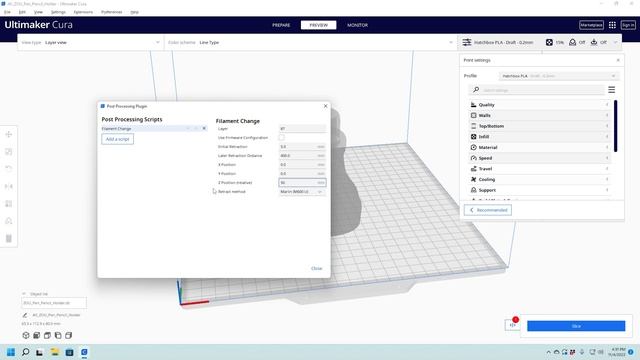Click Close in Post Processing Plugin dialog
Screen dimensions: 640x360
(x=316, y=268)
